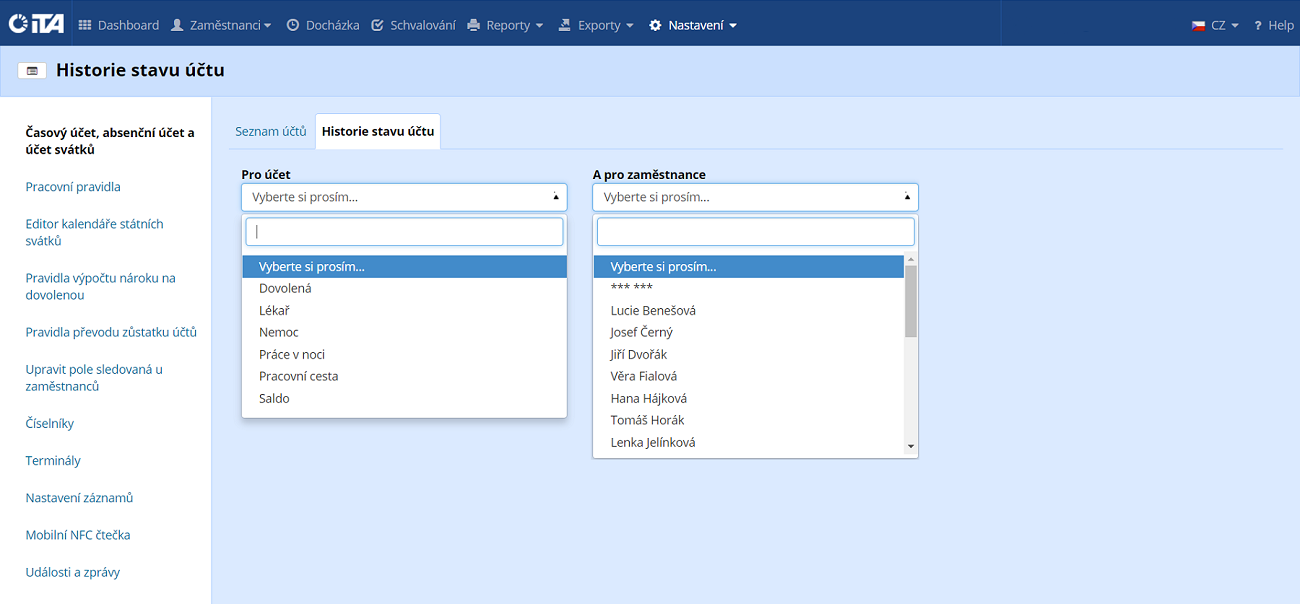The width and height of the screenshot is (1300, 604).
Task: Open the Schvalování section
Action: coord(413,25)
